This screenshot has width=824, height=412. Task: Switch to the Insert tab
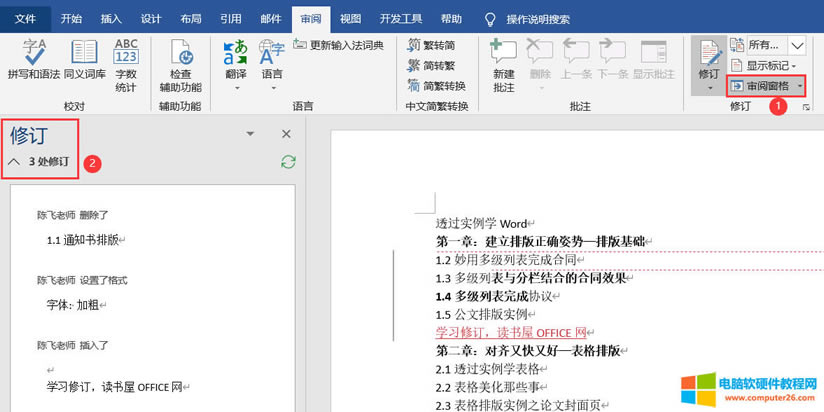pos(111,18)
